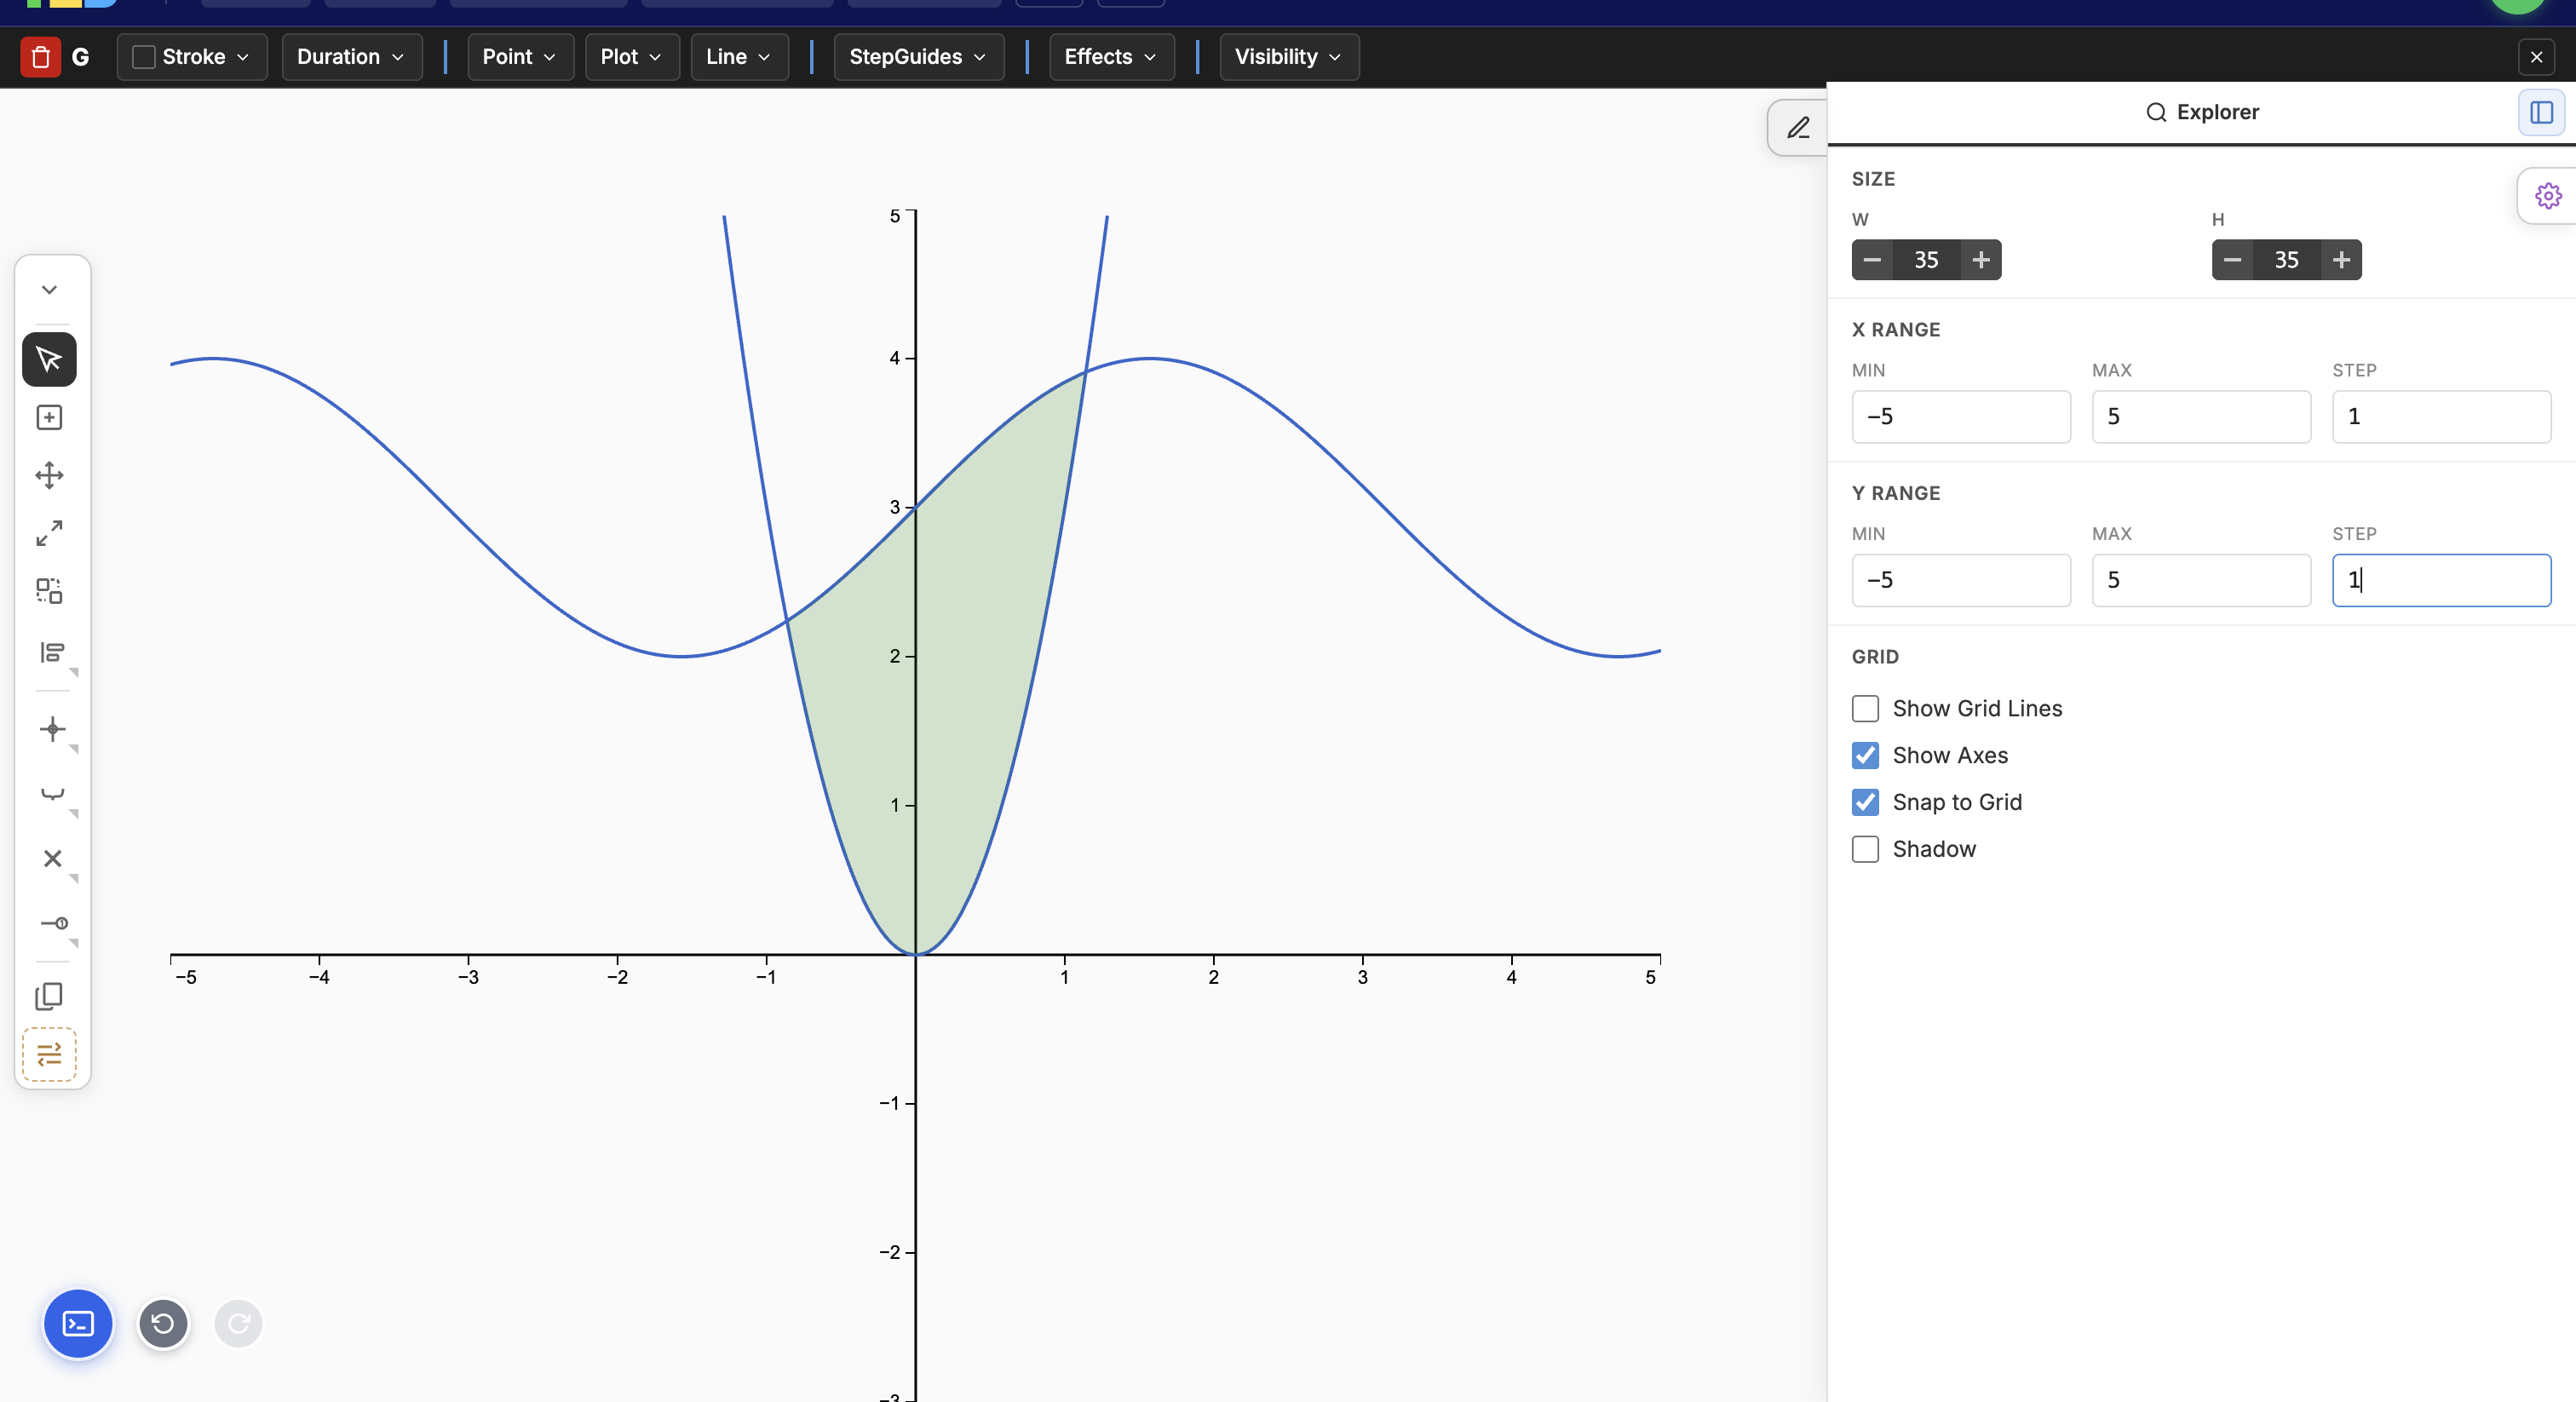Image resolution: width=2576 pixels, height=1402 pixels.
Task: Select the resize diagonal arrows tool
Action: pyautogui.click(x=49, y=533)
